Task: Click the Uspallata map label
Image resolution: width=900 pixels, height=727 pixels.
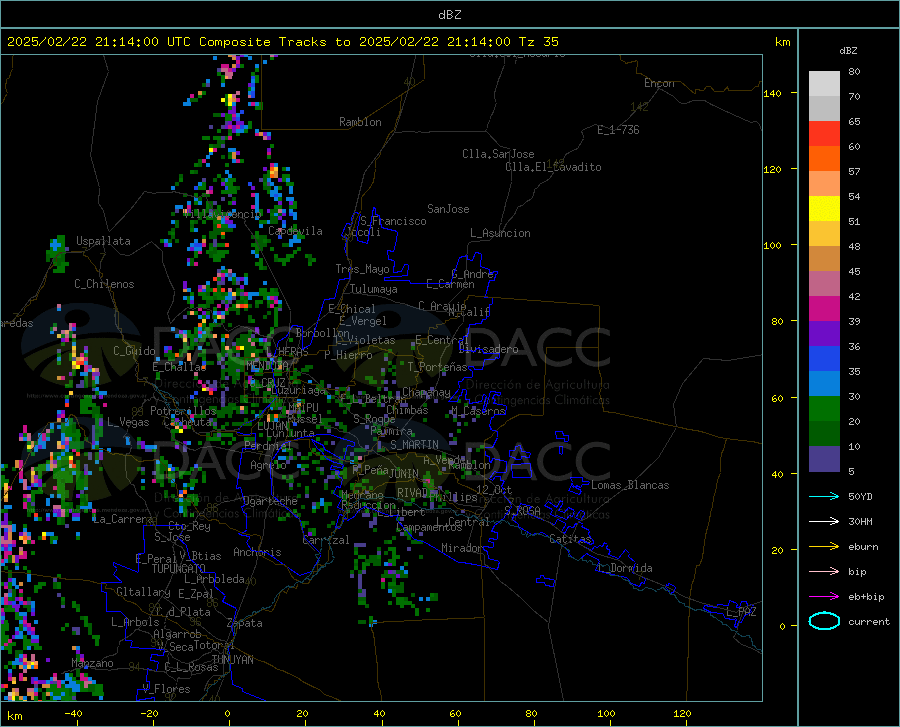Action: click(x=103, y=241)
